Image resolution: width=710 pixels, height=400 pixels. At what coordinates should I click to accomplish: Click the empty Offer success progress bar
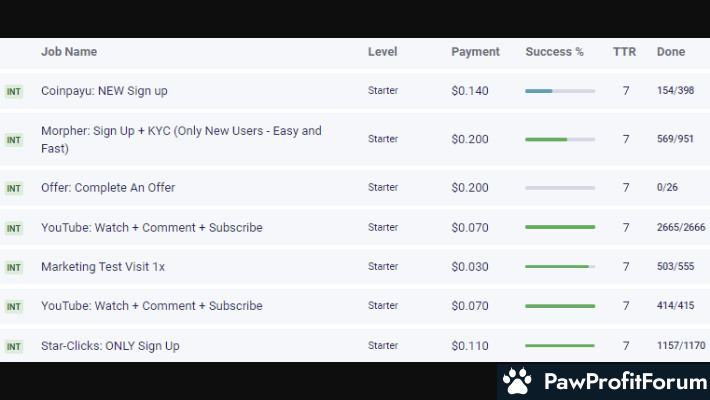coord(560,188)
